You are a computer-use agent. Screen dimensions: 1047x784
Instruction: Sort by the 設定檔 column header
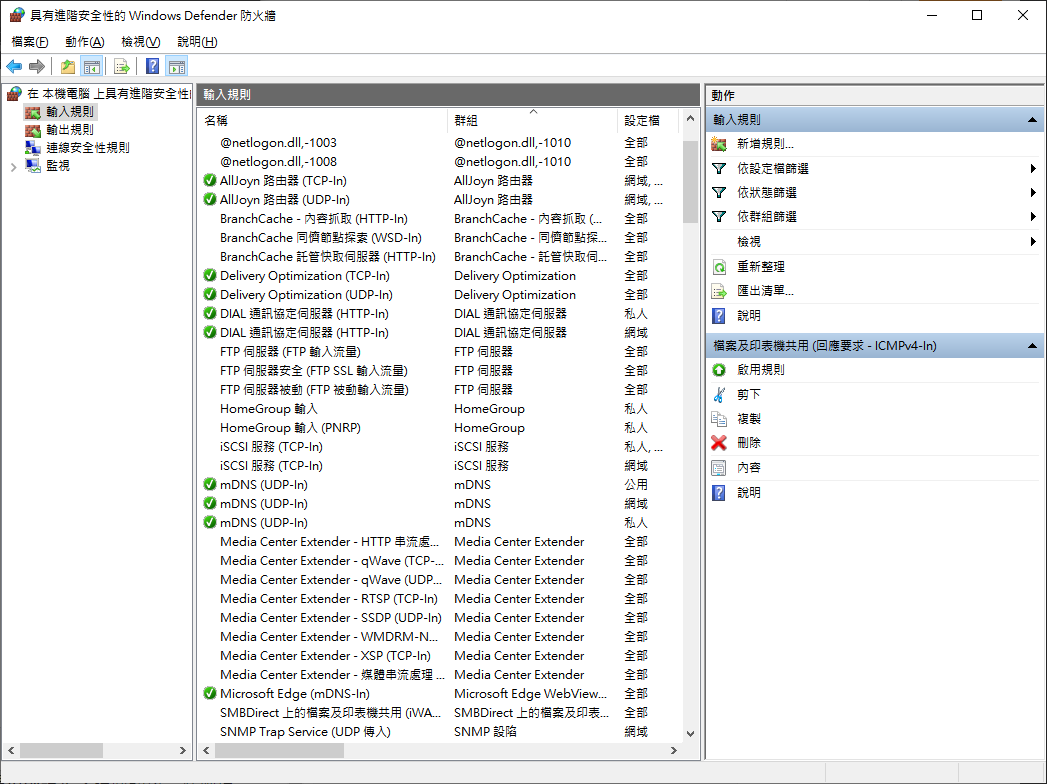tap(648, 120)
